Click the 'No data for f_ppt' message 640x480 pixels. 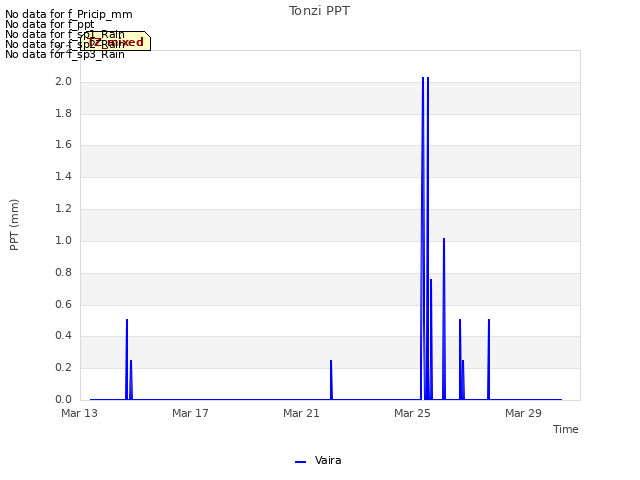pyautogui.click(x=49, y=24)
